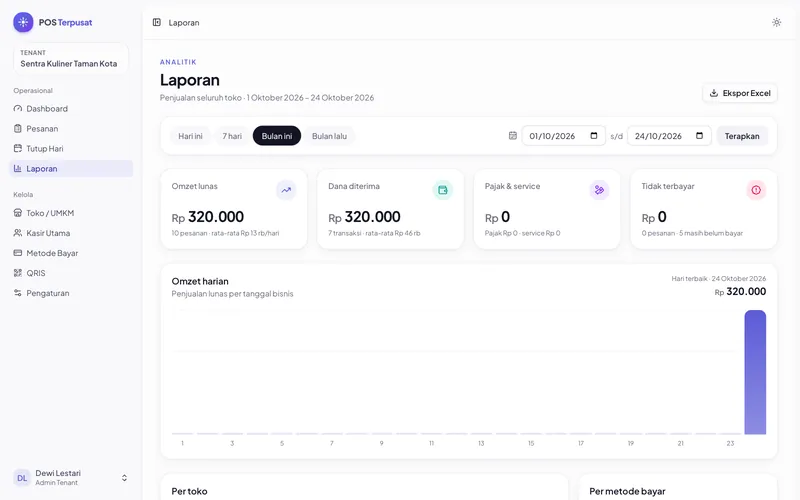Toggle the sidebar panel icon

click(x=157, y=22)
